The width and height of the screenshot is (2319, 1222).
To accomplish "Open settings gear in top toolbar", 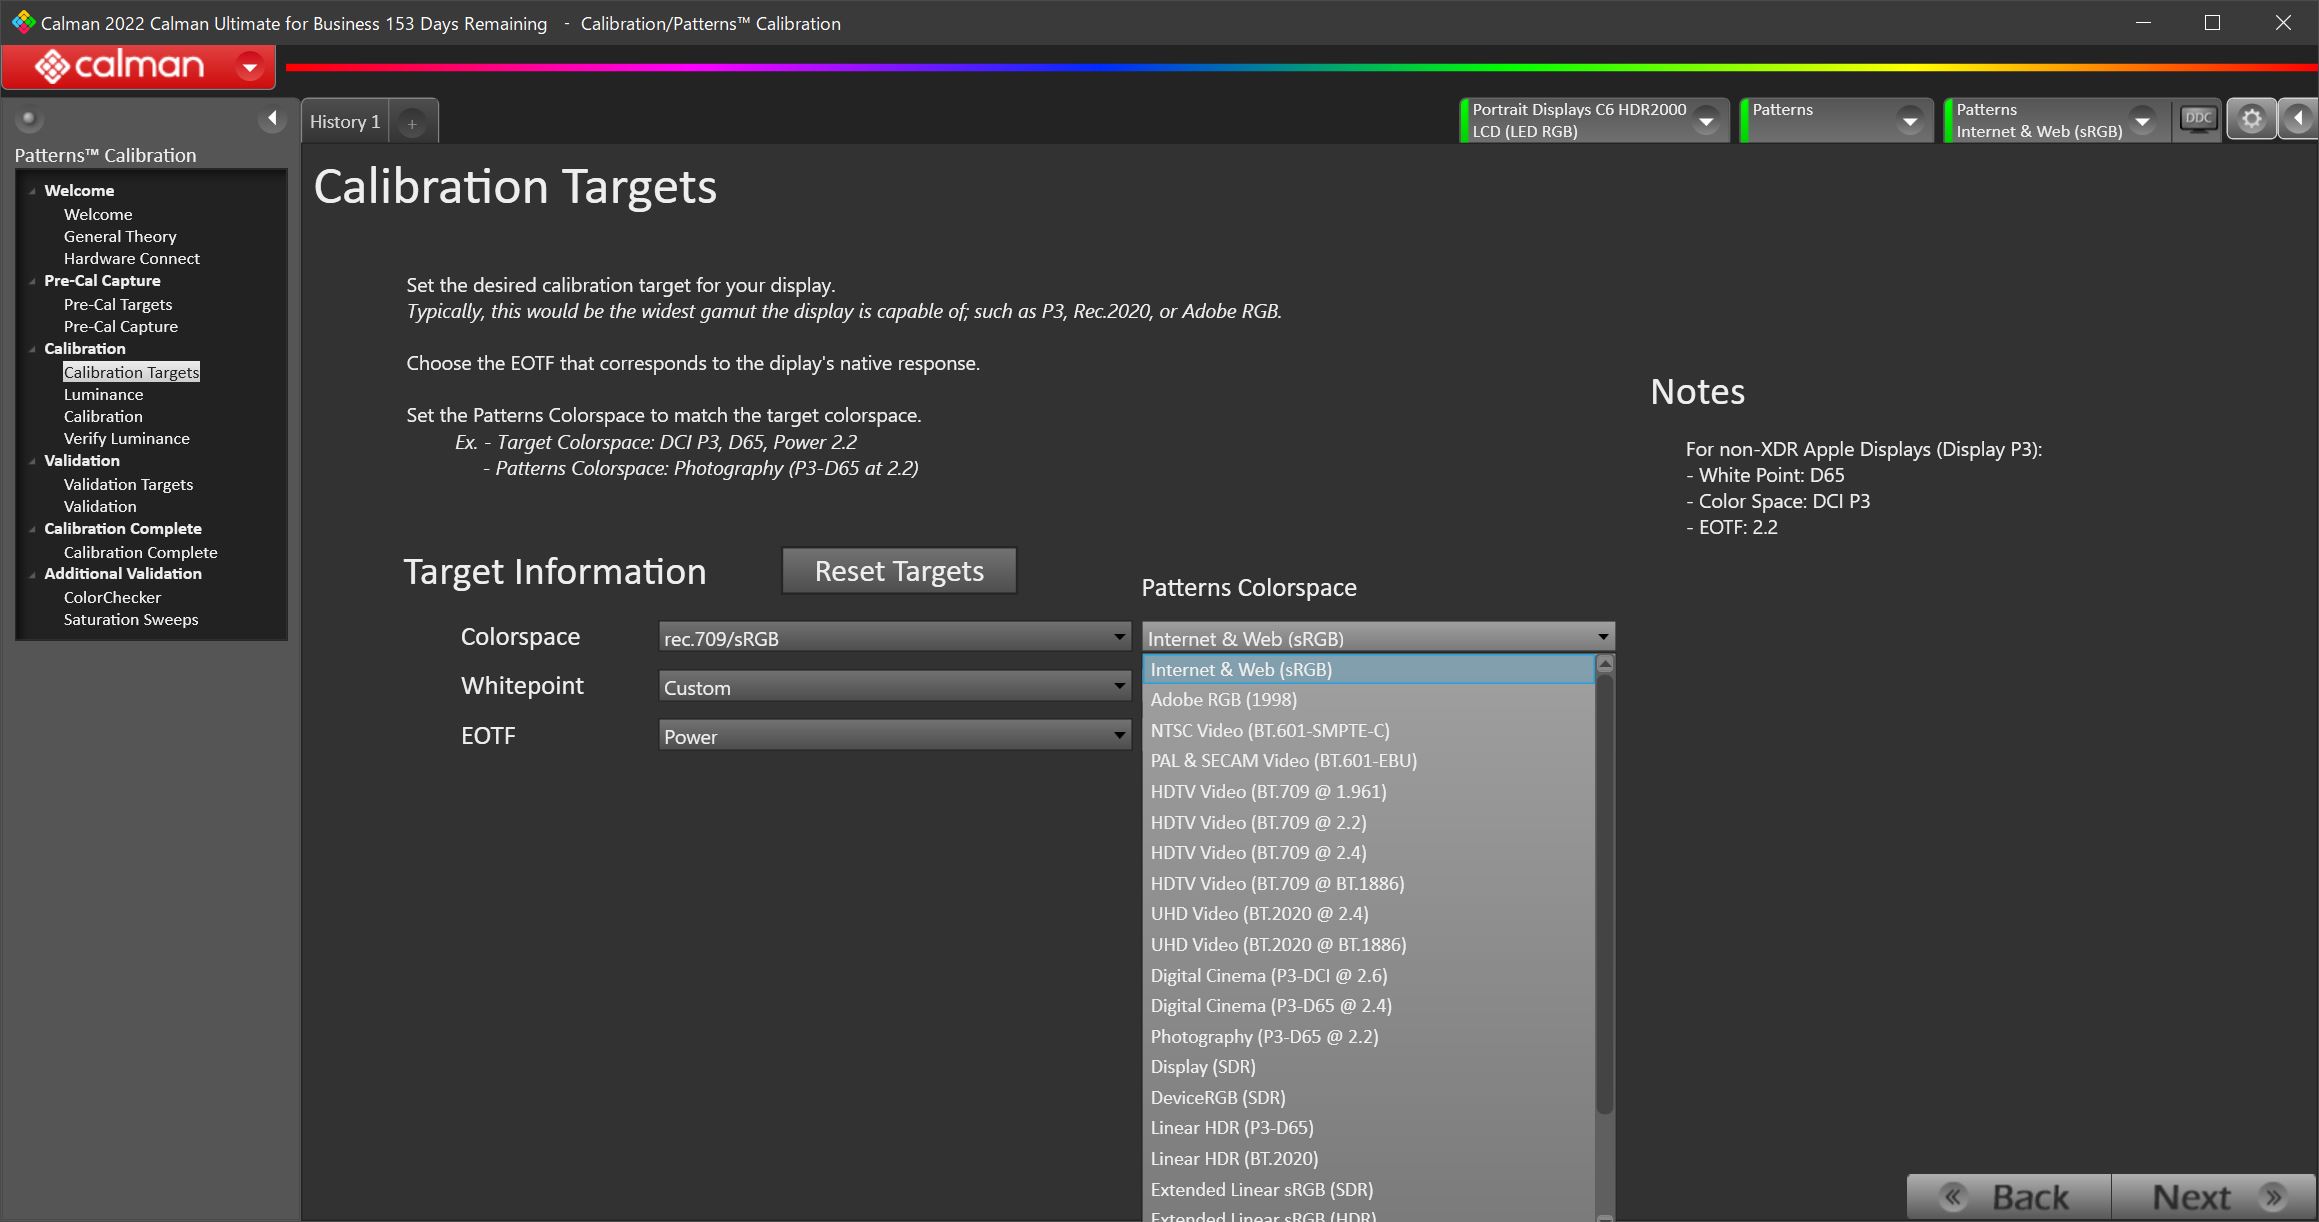I will 2251,120.
